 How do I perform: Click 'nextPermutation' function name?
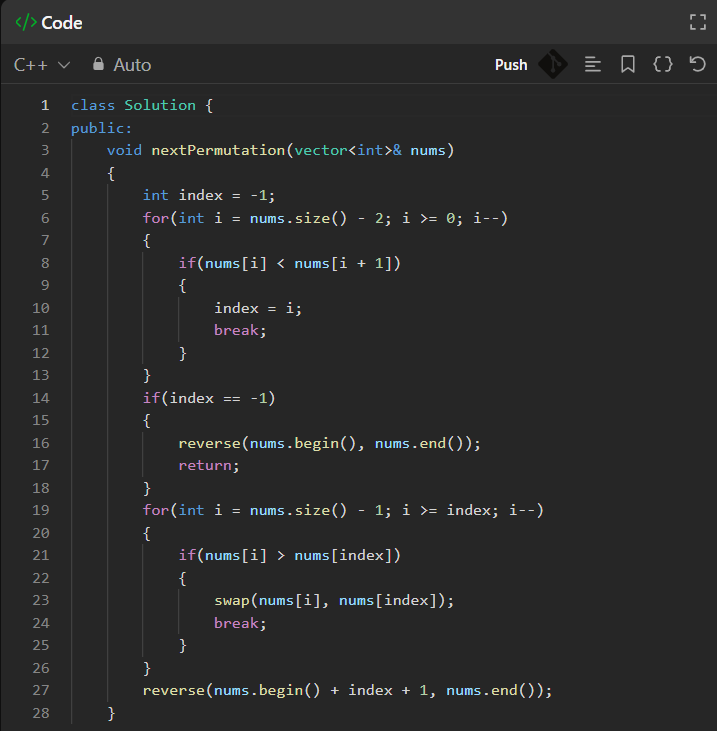(x=218, y=151)
